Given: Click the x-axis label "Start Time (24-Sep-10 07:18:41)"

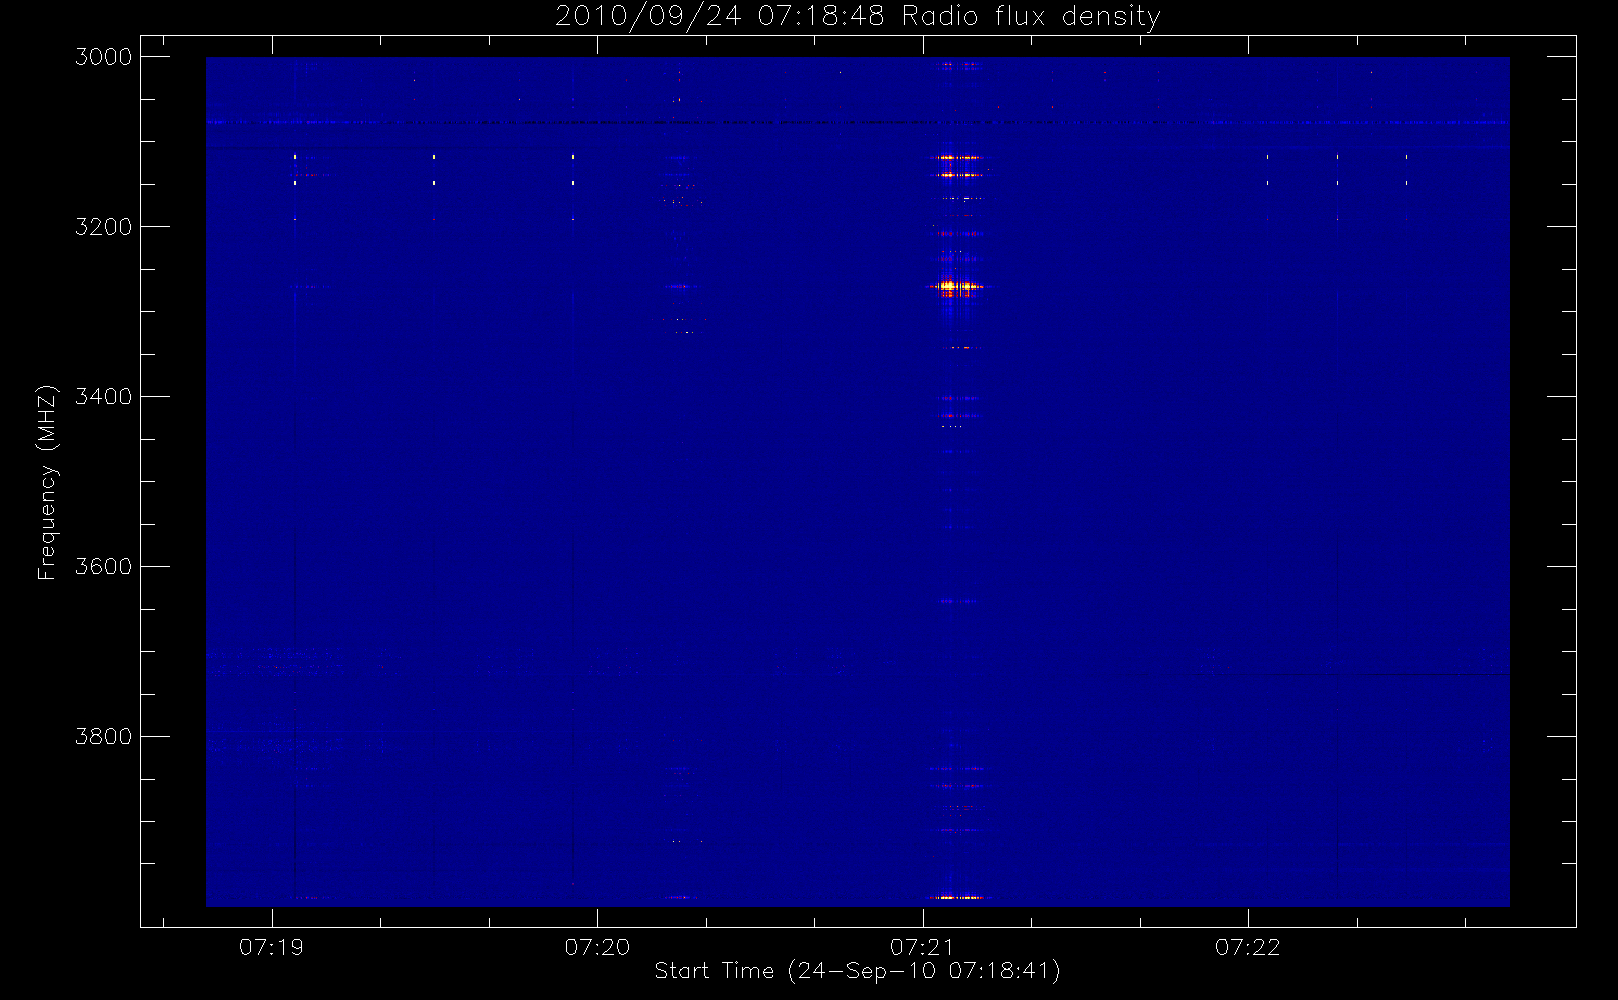Looking at the screenshot, I should click(x=857, y=971).
